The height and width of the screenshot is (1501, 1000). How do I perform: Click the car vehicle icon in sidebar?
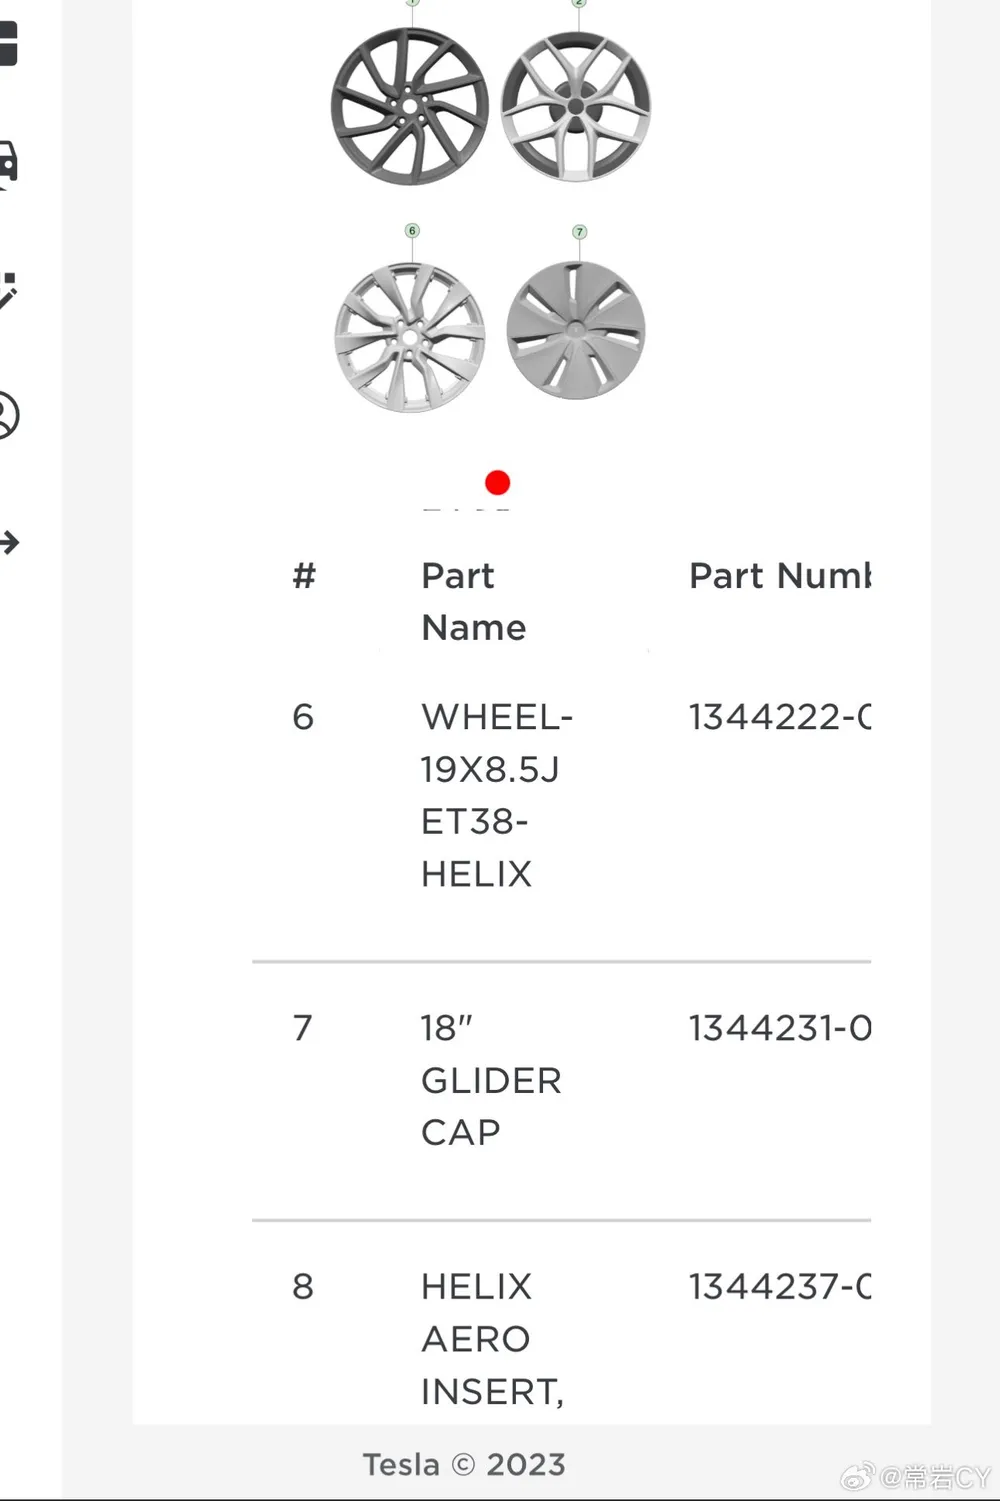click(x=8, y=163)
